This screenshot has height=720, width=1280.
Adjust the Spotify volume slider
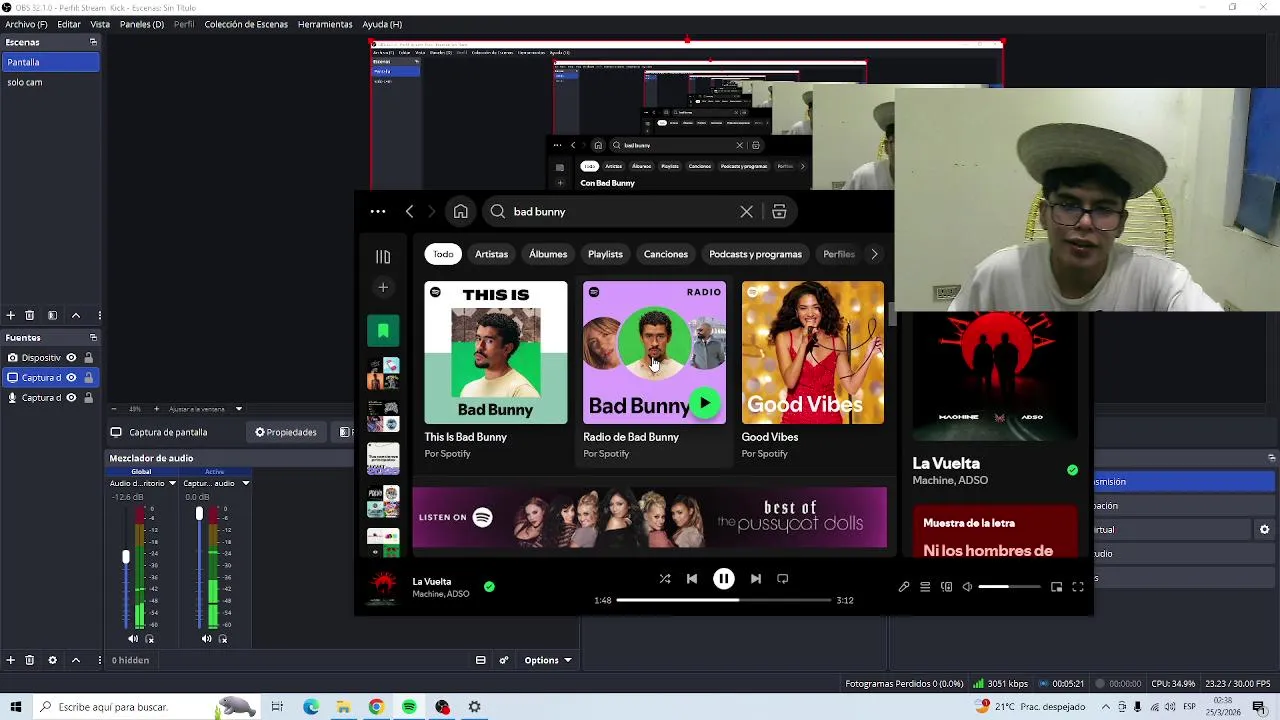(1009, 587)
